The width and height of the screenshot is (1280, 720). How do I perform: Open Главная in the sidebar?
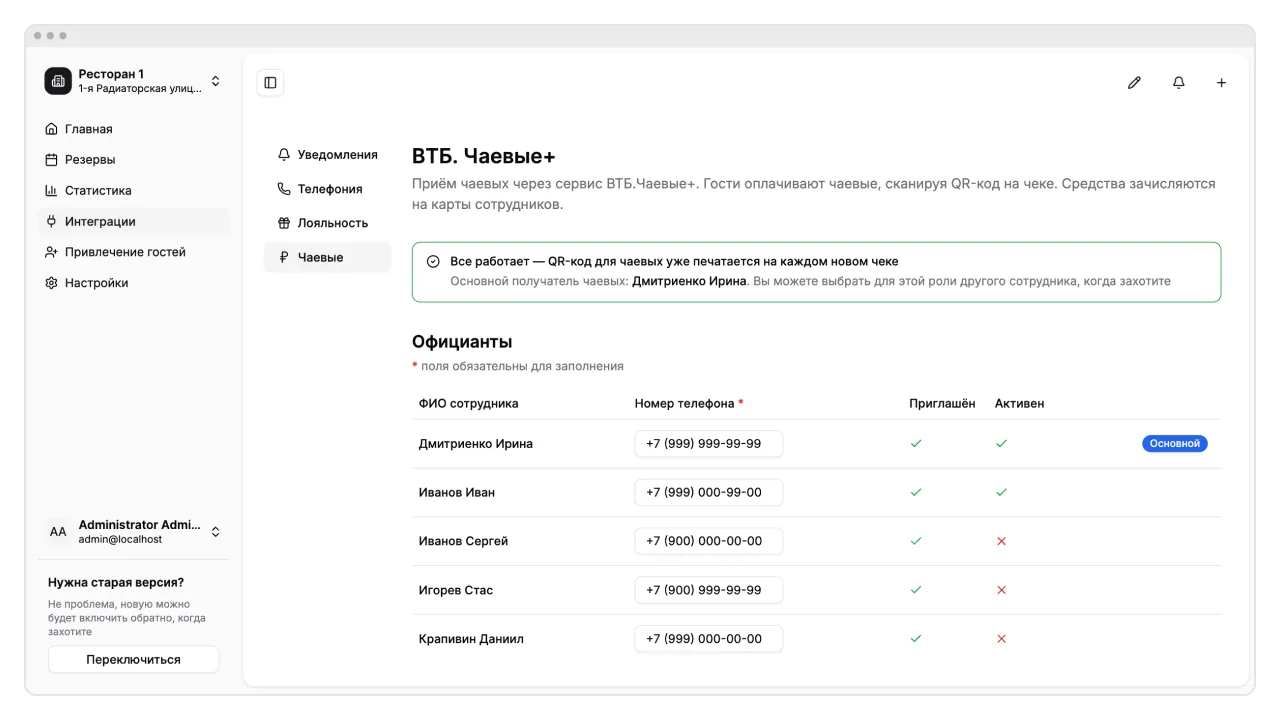click(x=134, y=129)
